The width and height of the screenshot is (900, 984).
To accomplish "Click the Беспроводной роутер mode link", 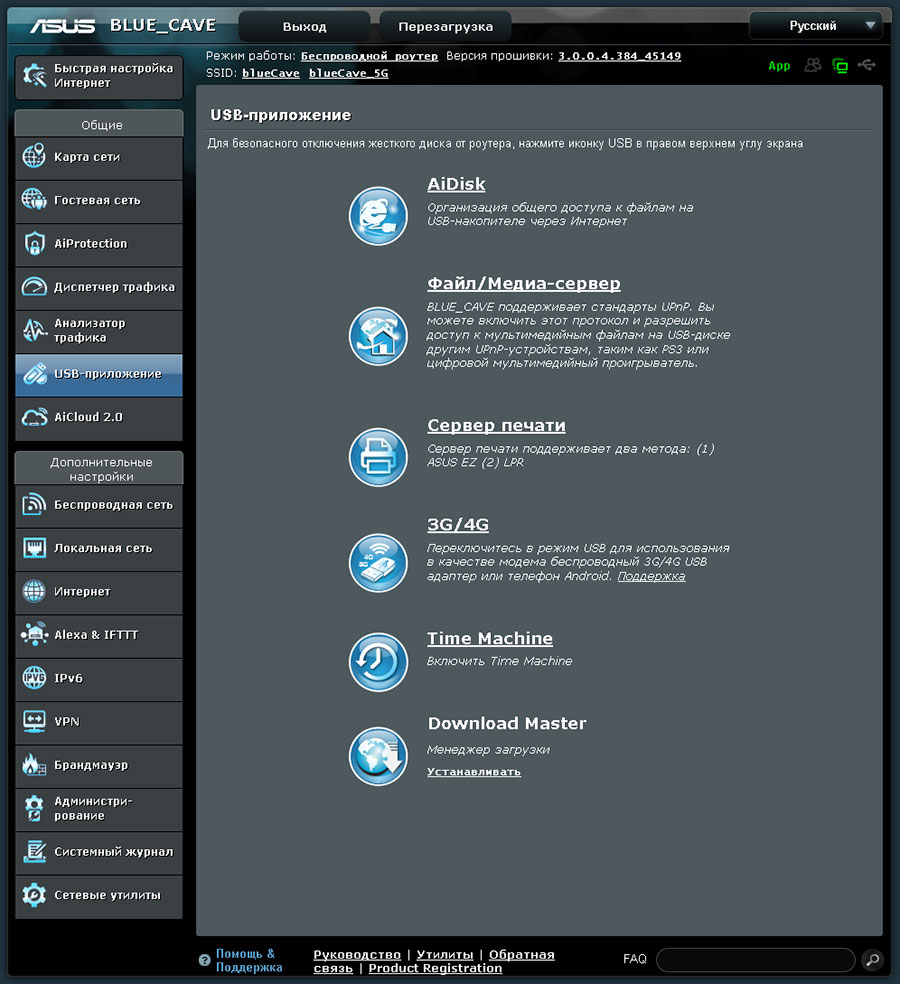I will (369, 56).
